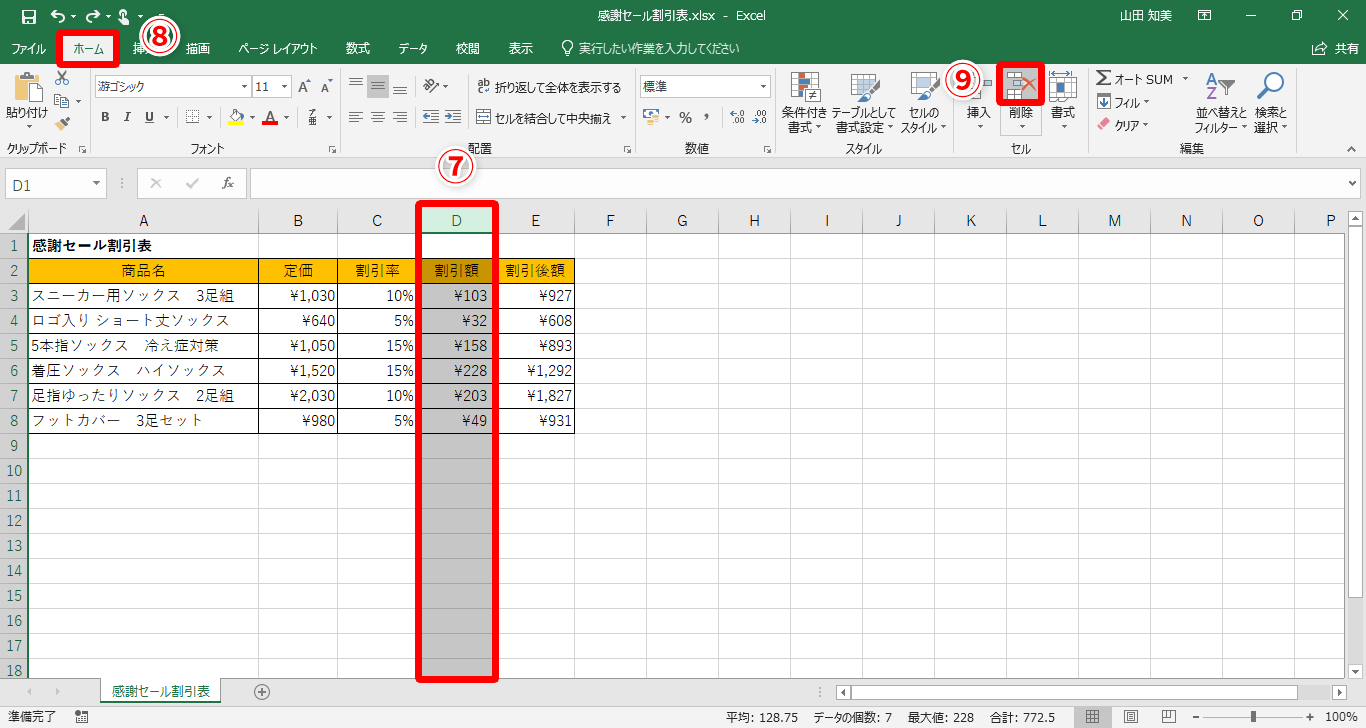1366x728 pixels.
Task: Click the 共有 share button
Action: (x=1336, y=48)
